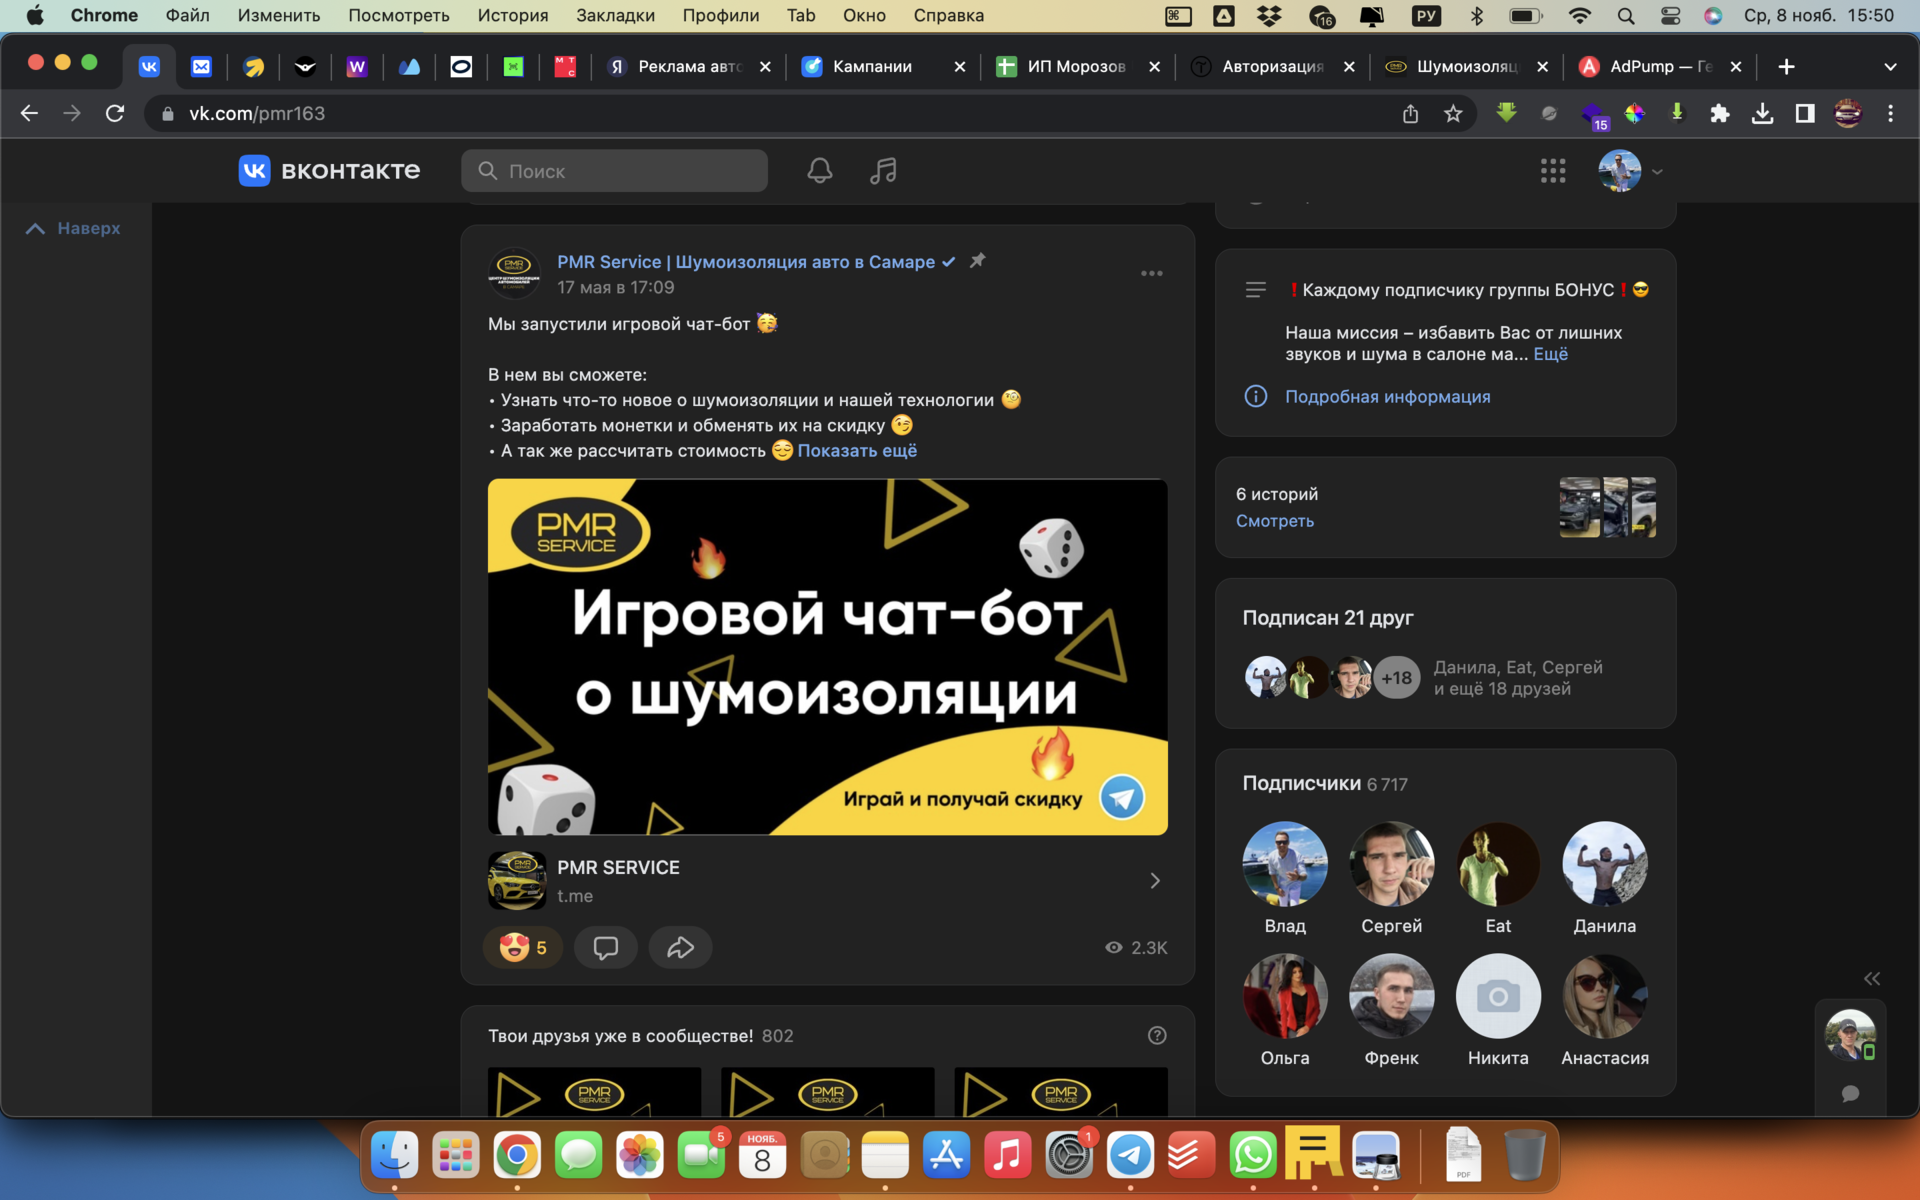The width and height of the screenshot is (1920, 1200).
Task: Open Chrome extensions puzzle icon
Action: pyautogui.click(x=1719, y=114)
